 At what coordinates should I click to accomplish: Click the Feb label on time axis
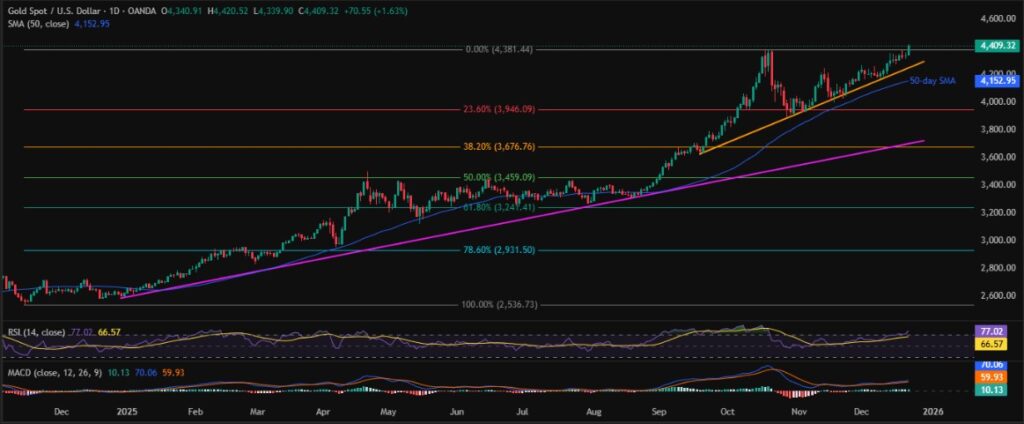tap(197, 413)
